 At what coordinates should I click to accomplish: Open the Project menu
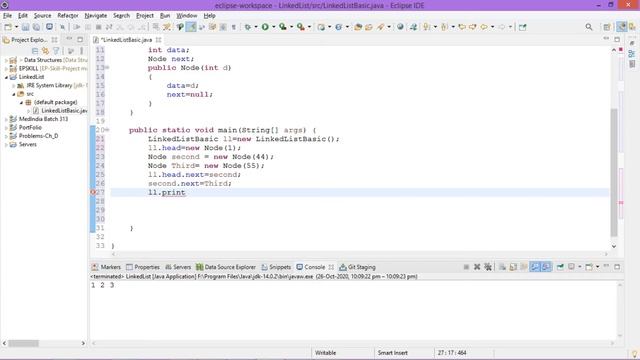coord(145,16)
